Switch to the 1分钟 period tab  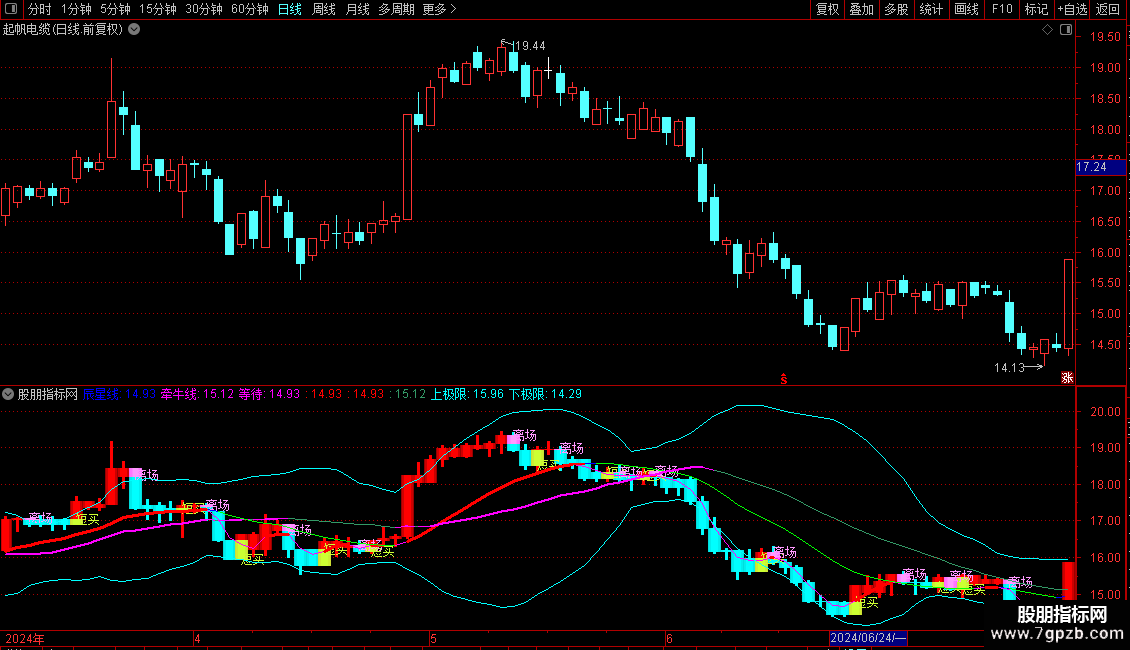[76, 9]
